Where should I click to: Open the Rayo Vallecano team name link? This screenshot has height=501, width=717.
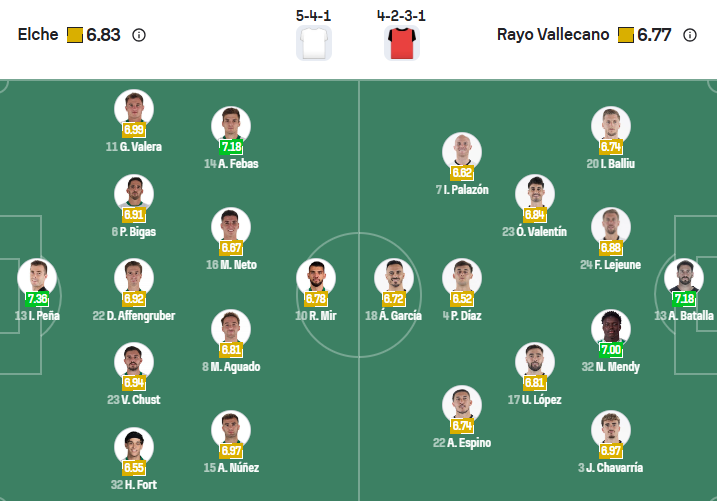(x=553, y=35)
